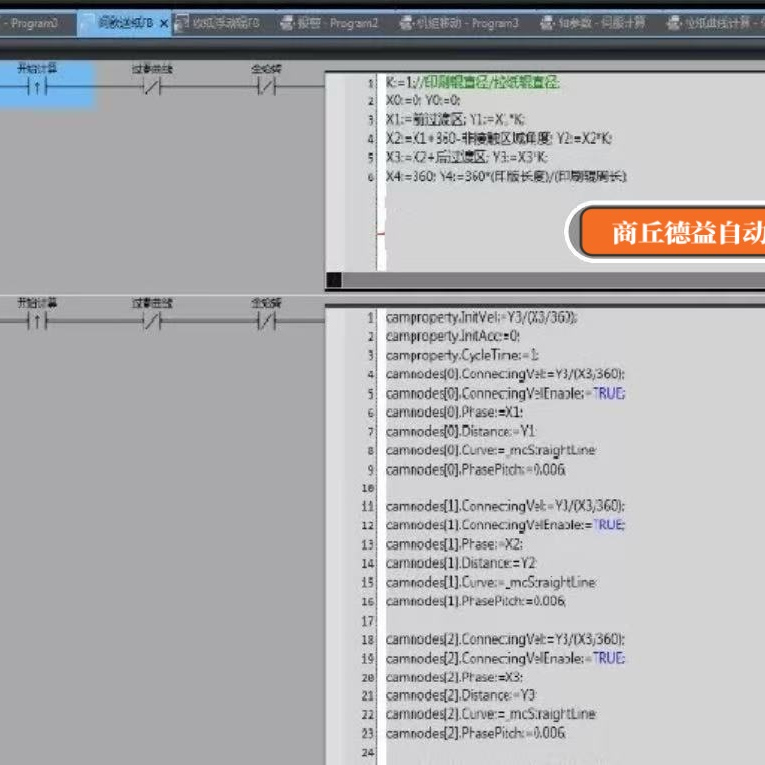Click 'camnodes[1].Curve:=_mcStraightLine' line
Screen dimensions: 765x765
[491, 582]
